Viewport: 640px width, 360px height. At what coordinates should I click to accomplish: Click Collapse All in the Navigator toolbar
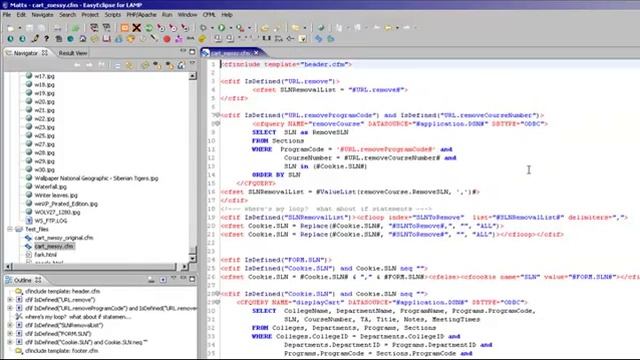[117, 65]
